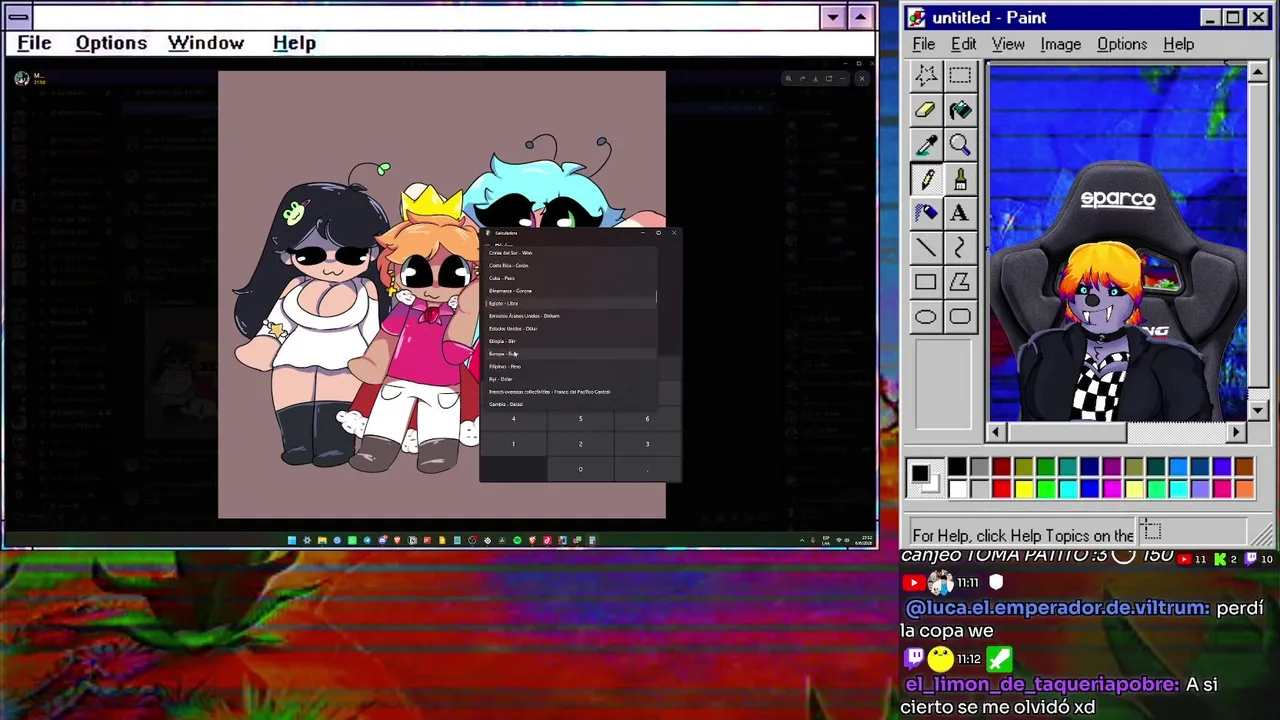Screen dimensions: 1280x720
Task: Activate the Text tool in Paint
Action: point(960,213)
